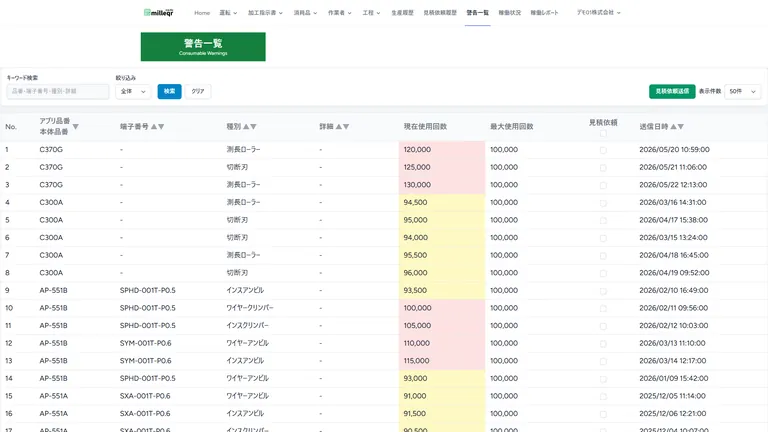768x432 pixels.
Task: Sort 種別 column descending
Action: coord(253,126)
